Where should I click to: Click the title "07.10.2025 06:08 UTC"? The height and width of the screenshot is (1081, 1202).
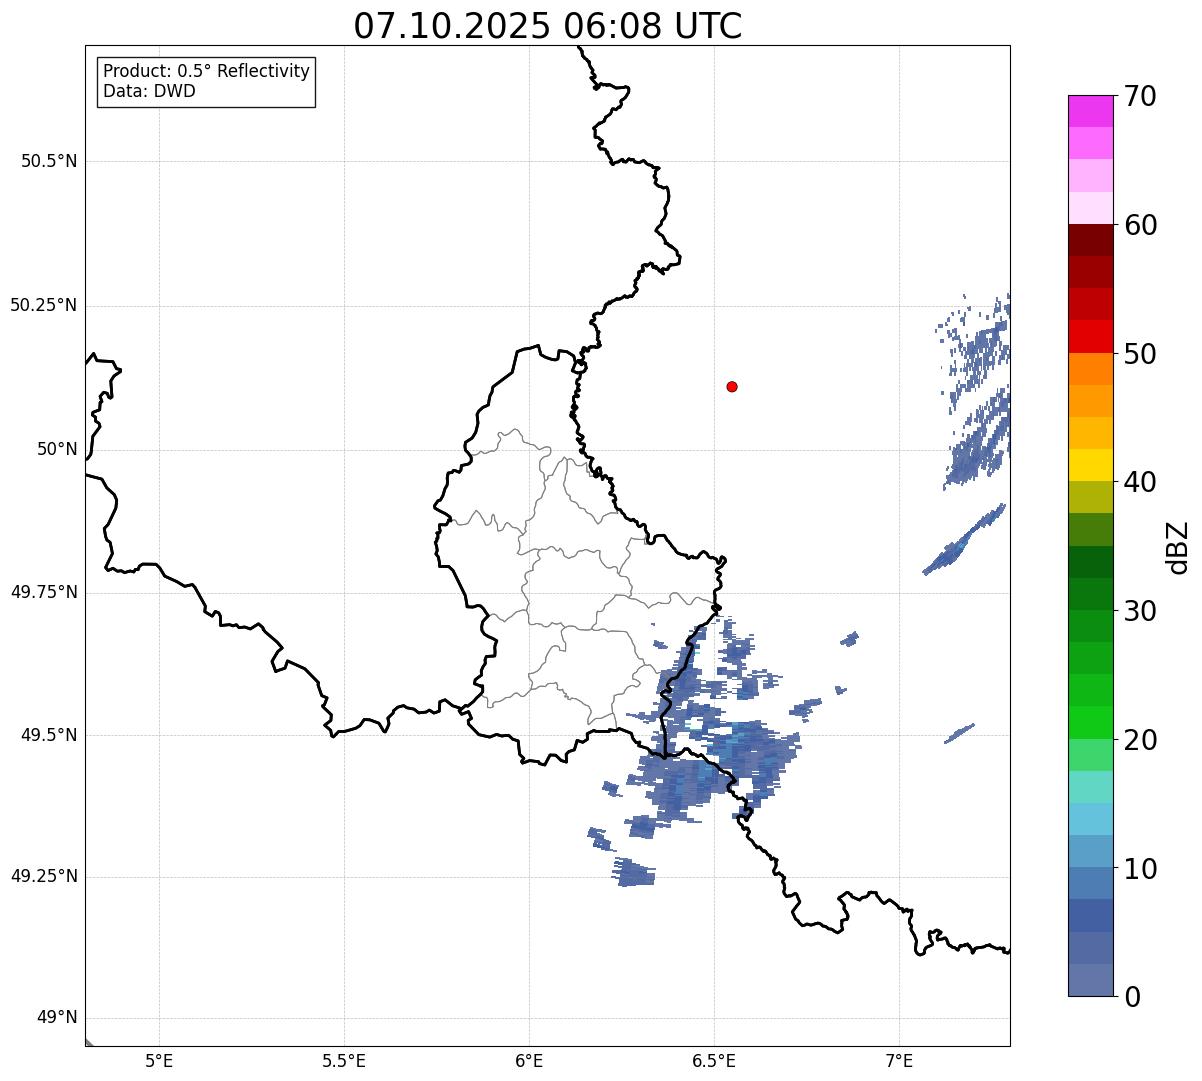(548, 26)
